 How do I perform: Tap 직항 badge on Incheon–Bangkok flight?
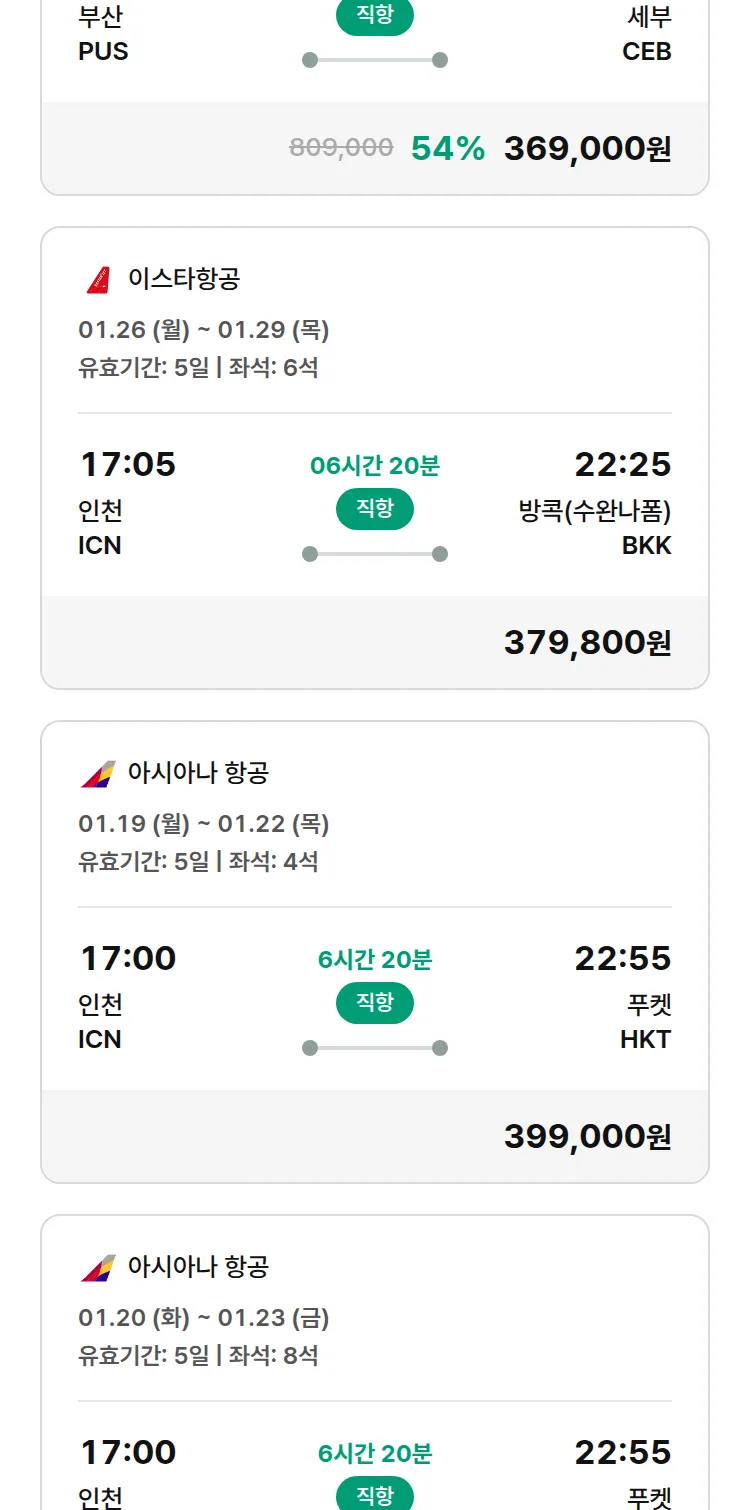pos(375,509)
